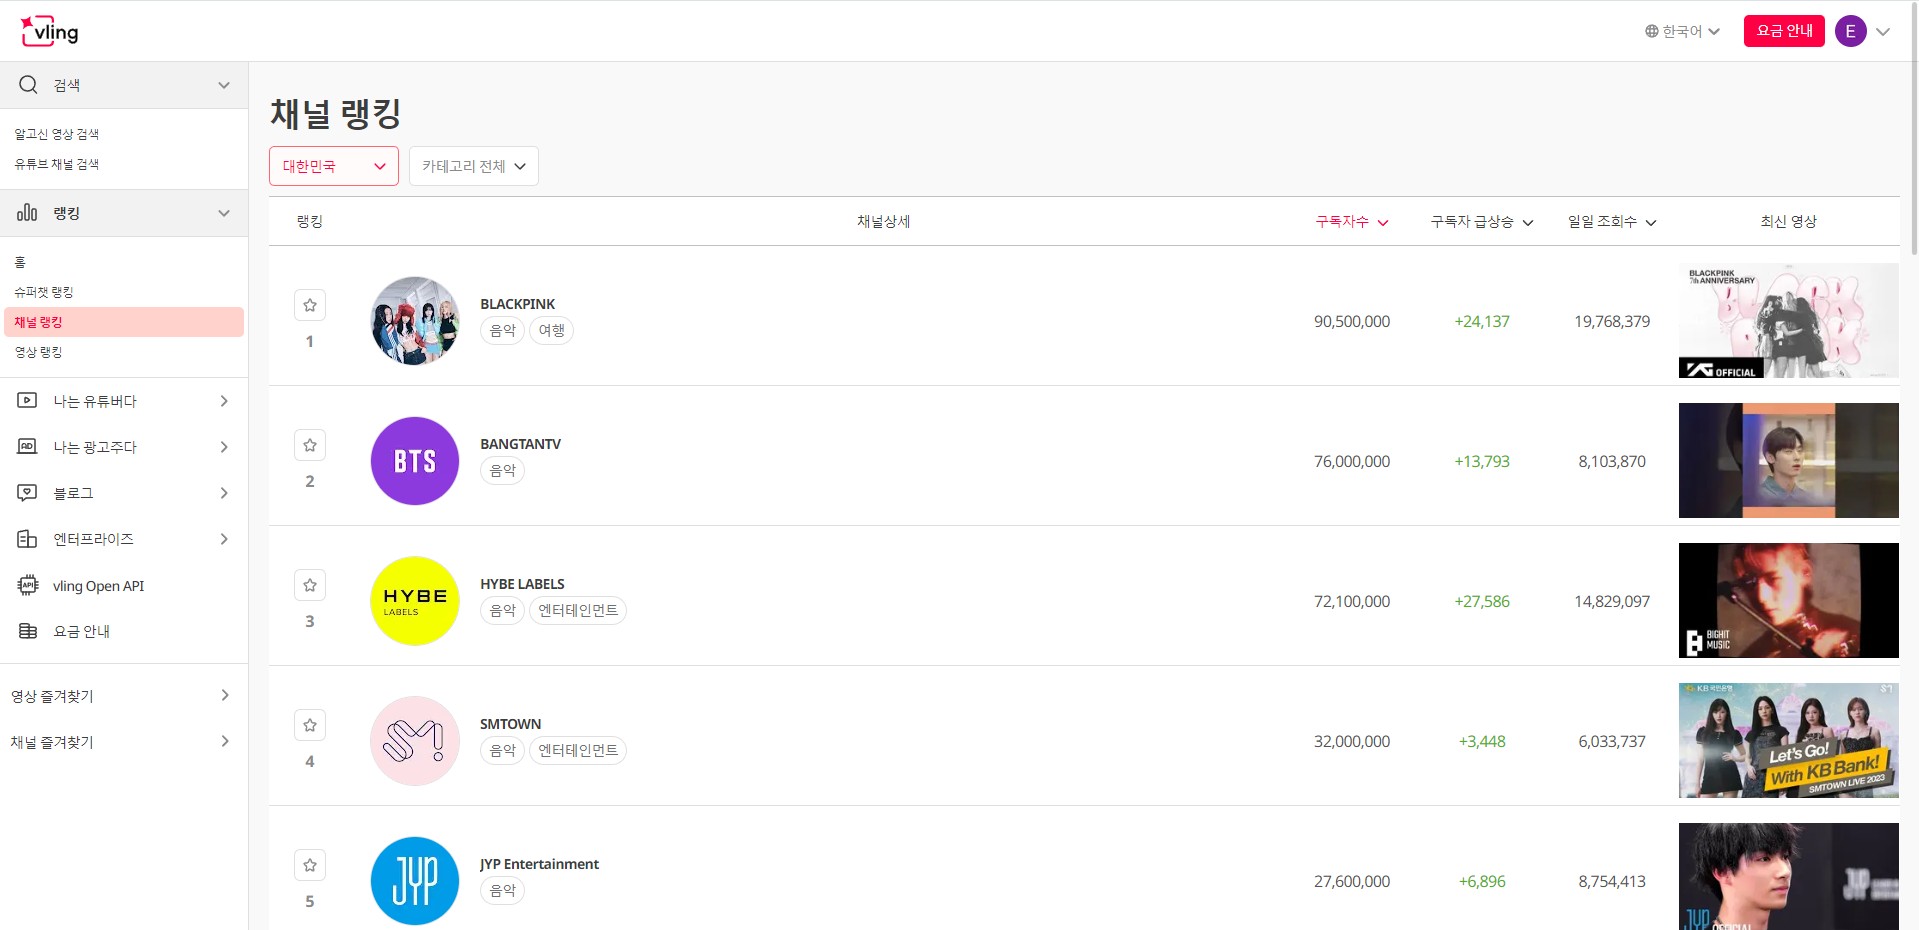
Task: Click the page vertical scrollbar
Action: click(x=1914, y=130)
